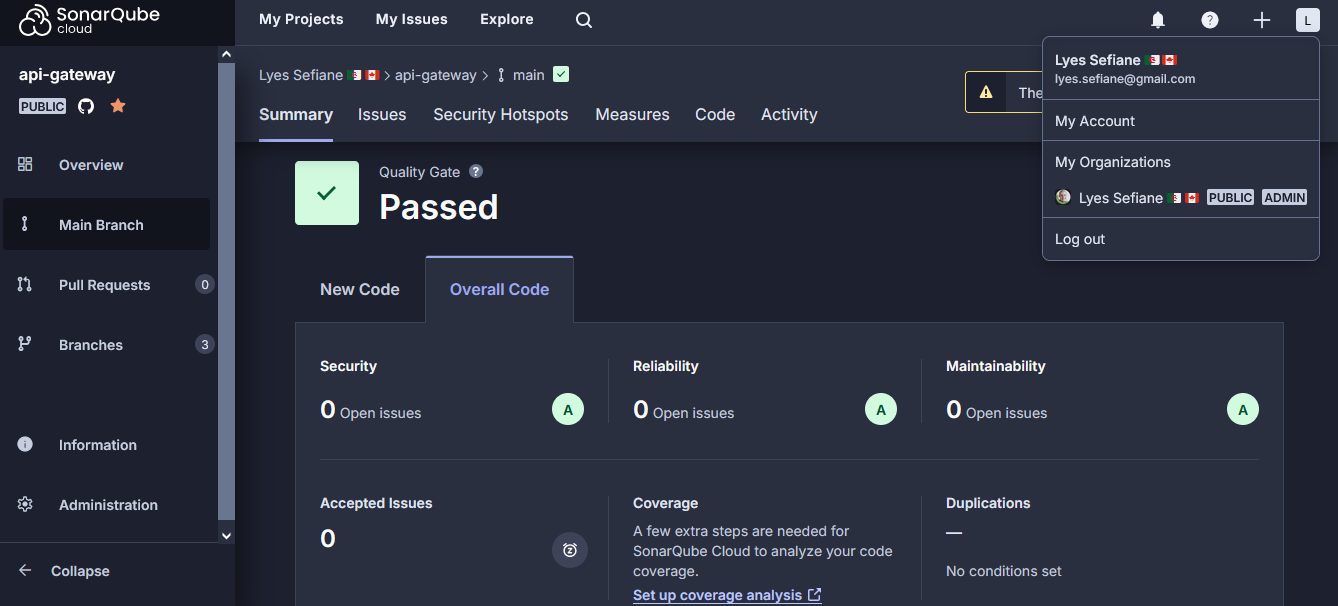Open Explore in top navigation
Image resolution: width=1338 pixels, height=606 pixels.
[x=507, y=19]
